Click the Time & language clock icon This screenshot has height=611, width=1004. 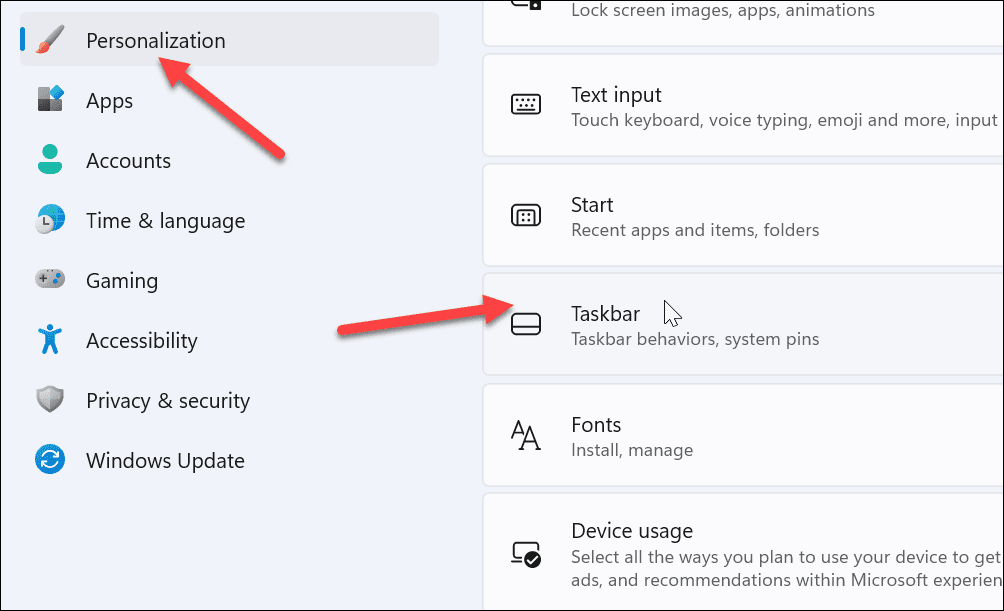(49, 220)
